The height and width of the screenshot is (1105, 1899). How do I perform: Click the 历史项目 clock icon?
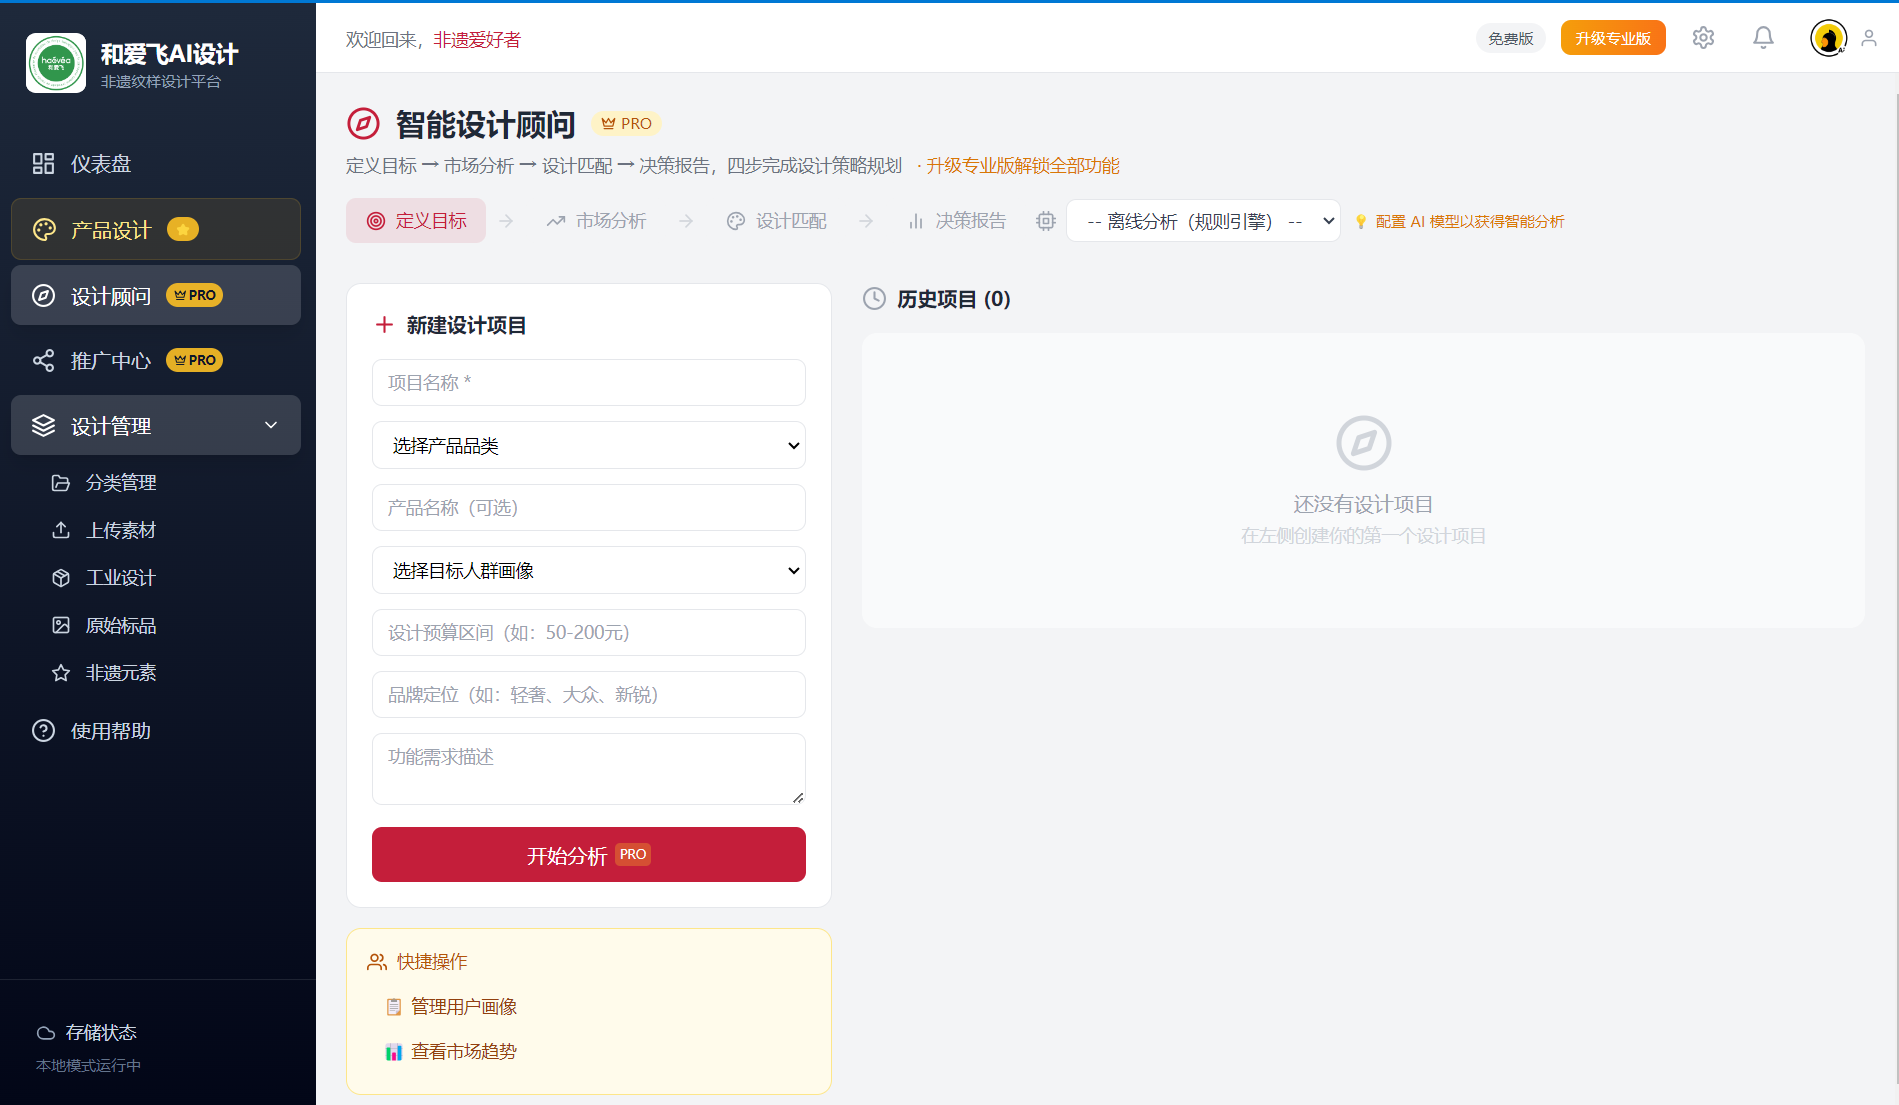874,299
